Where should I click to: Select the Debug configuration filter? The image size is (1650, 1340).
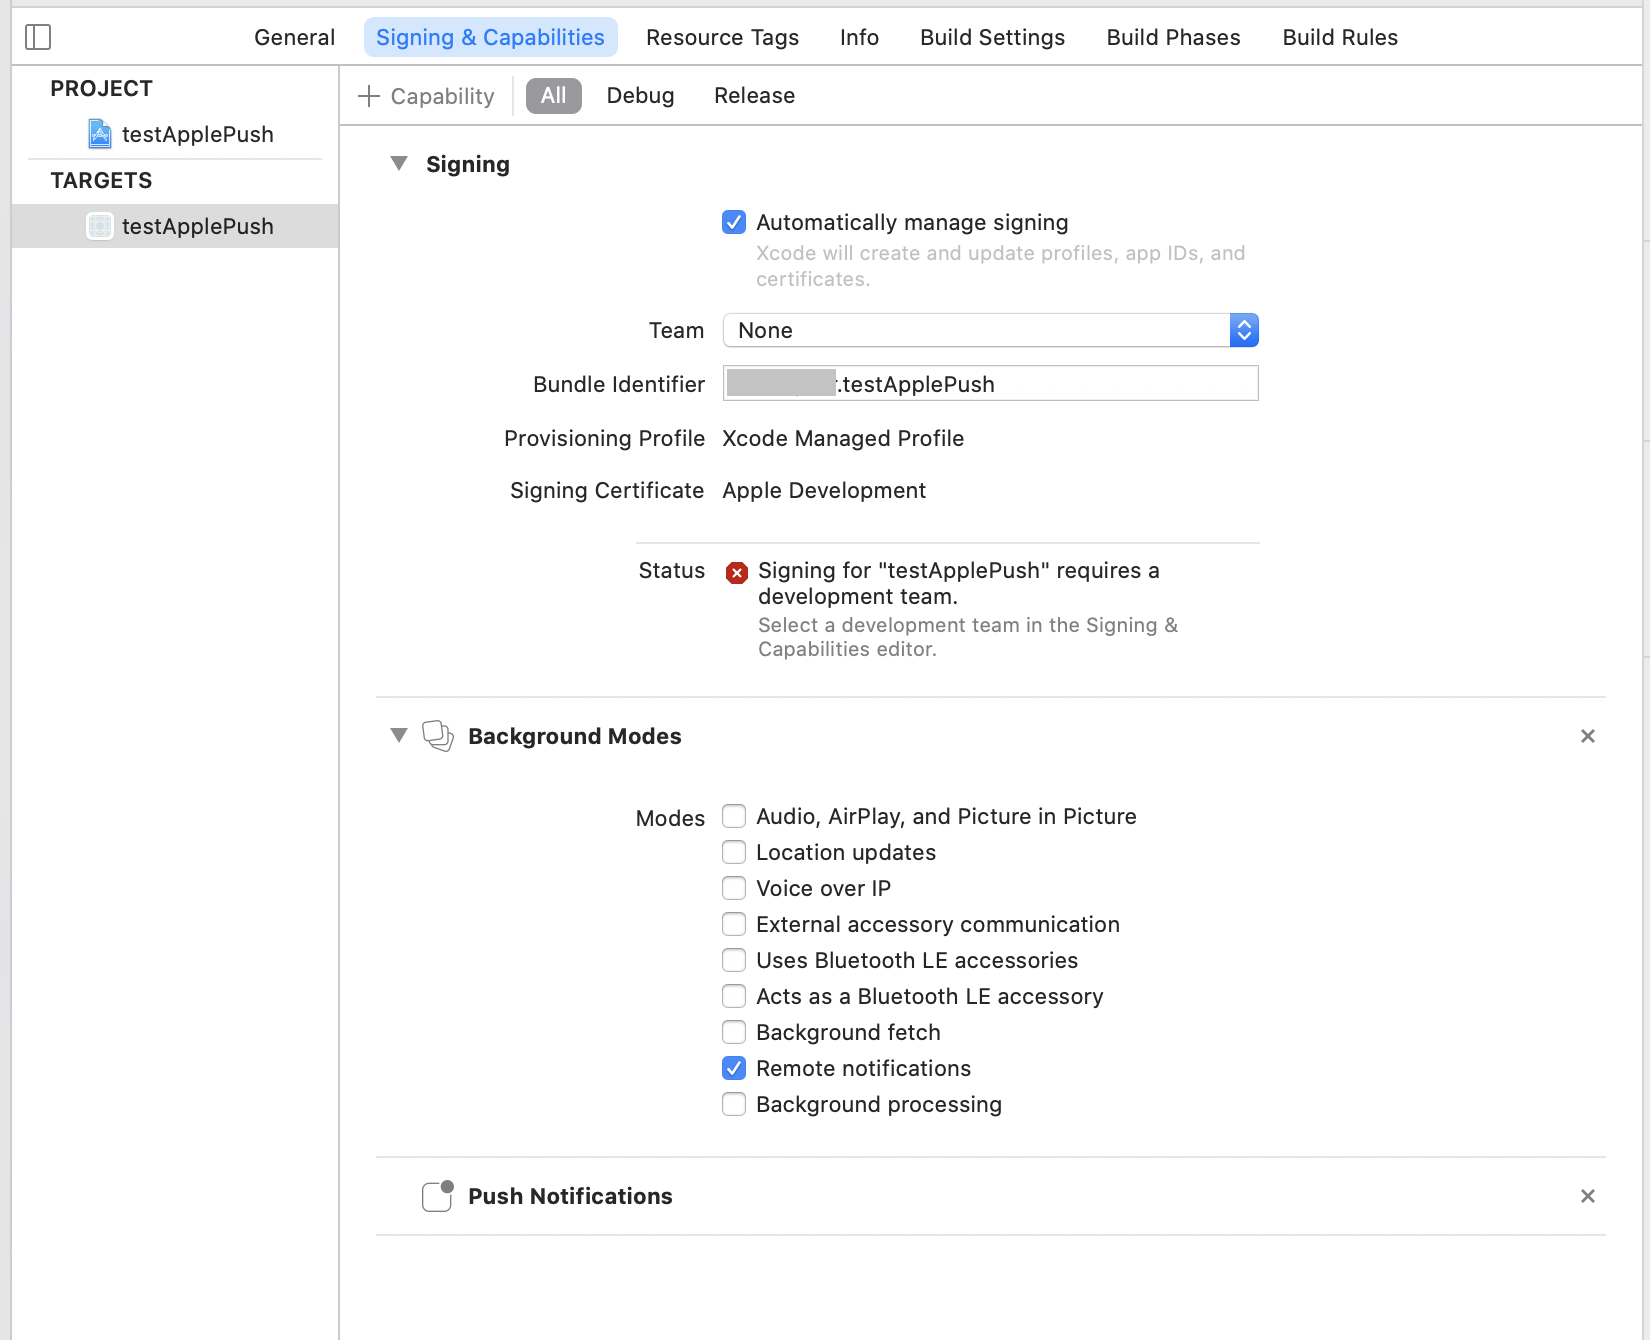pos(640,96)
